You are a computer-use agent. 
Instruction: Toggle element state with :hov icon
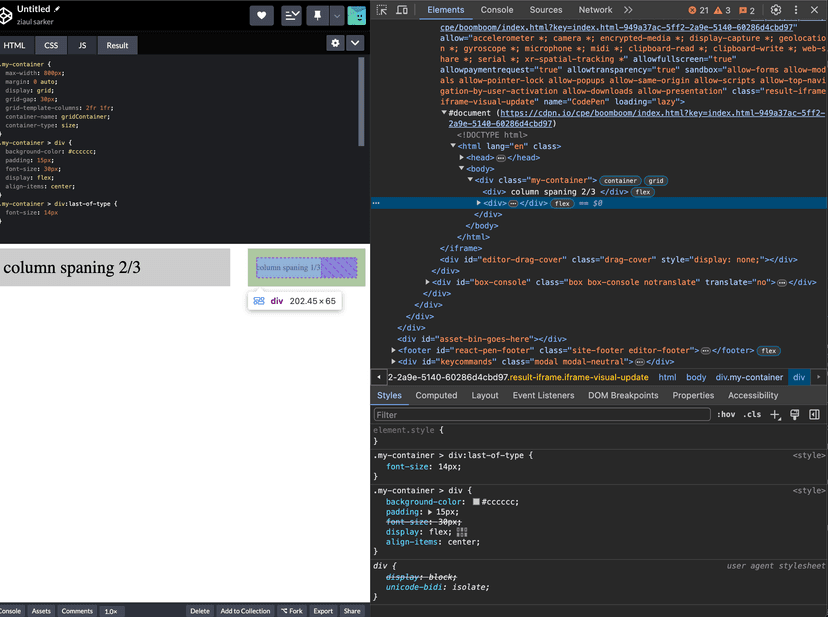point(726,414)
